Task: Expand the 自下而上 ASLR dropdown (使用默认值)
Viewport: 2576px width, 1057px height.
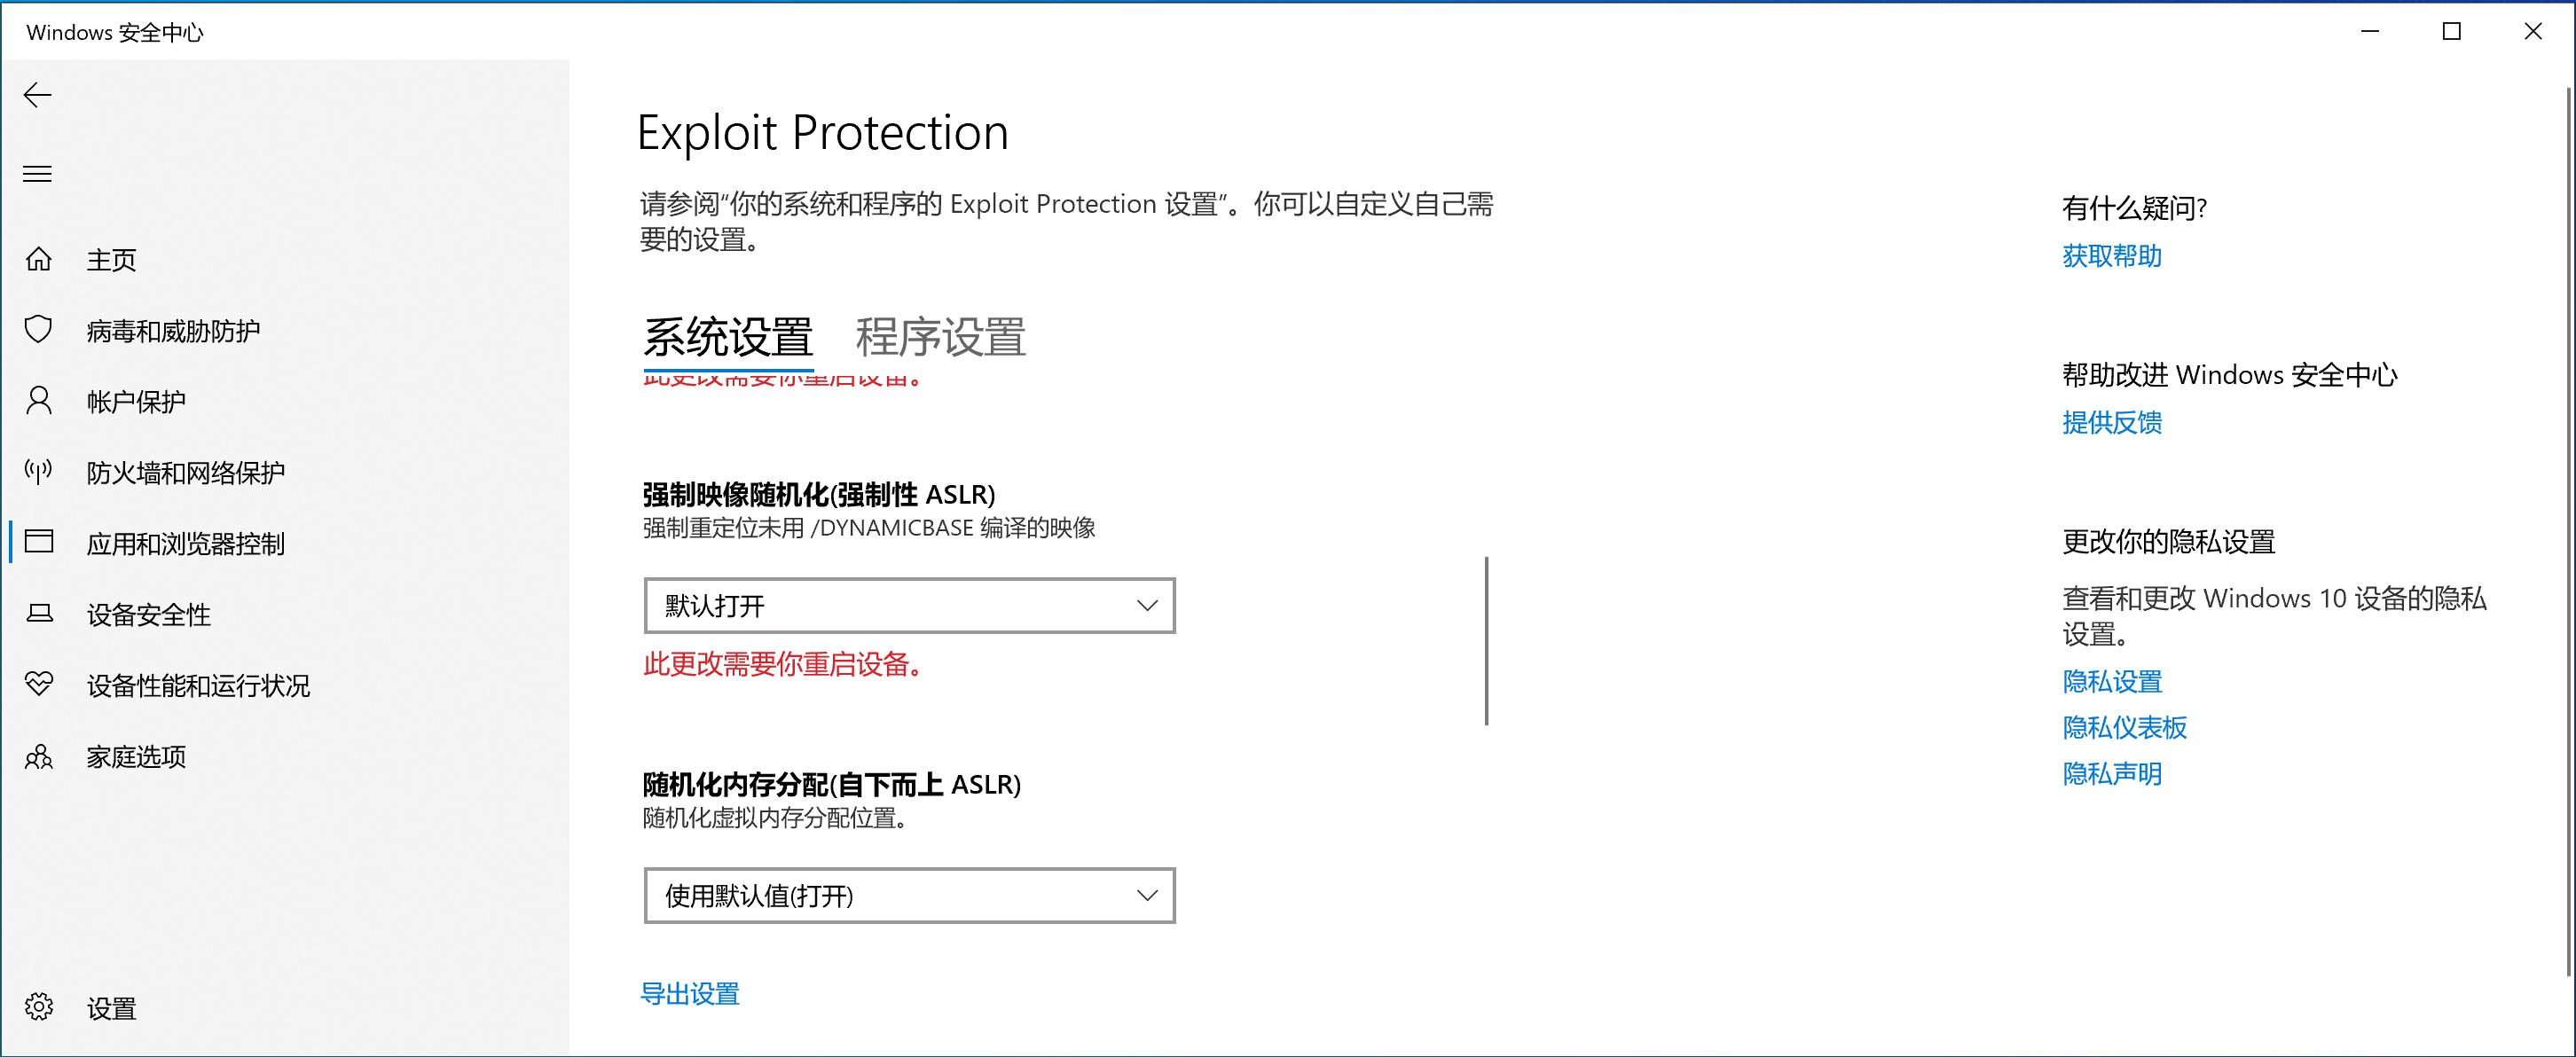Action: (x=908, y=895)
